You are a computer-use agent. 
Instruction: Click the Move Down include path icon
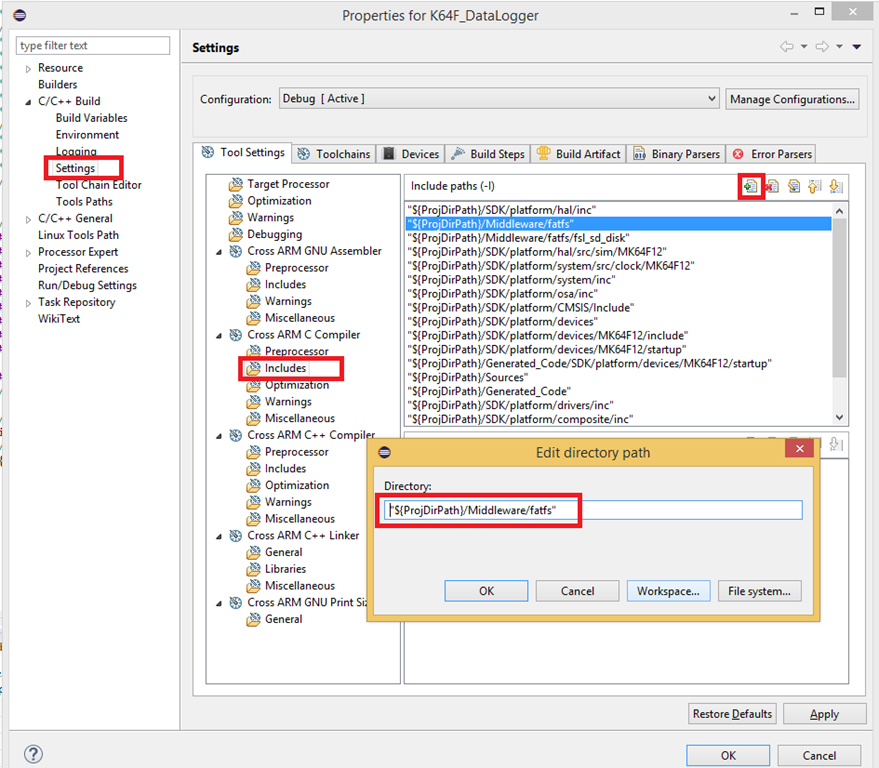click(x=836, y=186)
